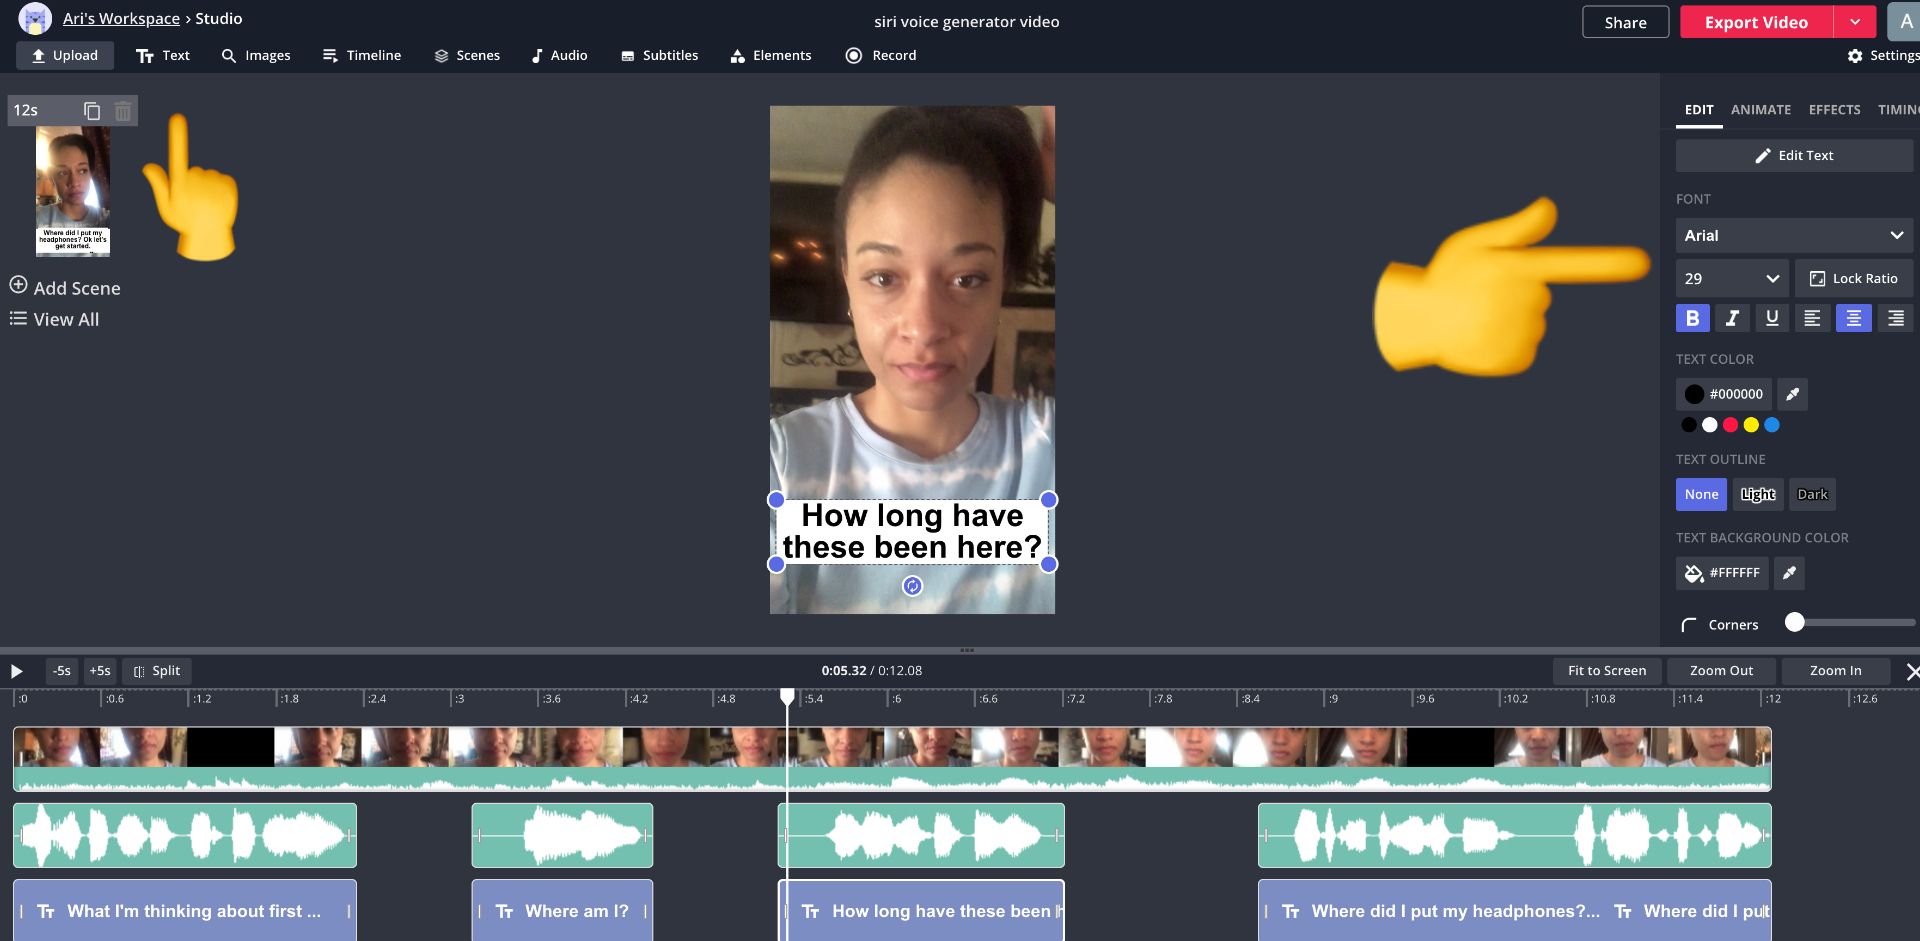Click the Share button
The image size is (1920, 941).
[1625, 22]
